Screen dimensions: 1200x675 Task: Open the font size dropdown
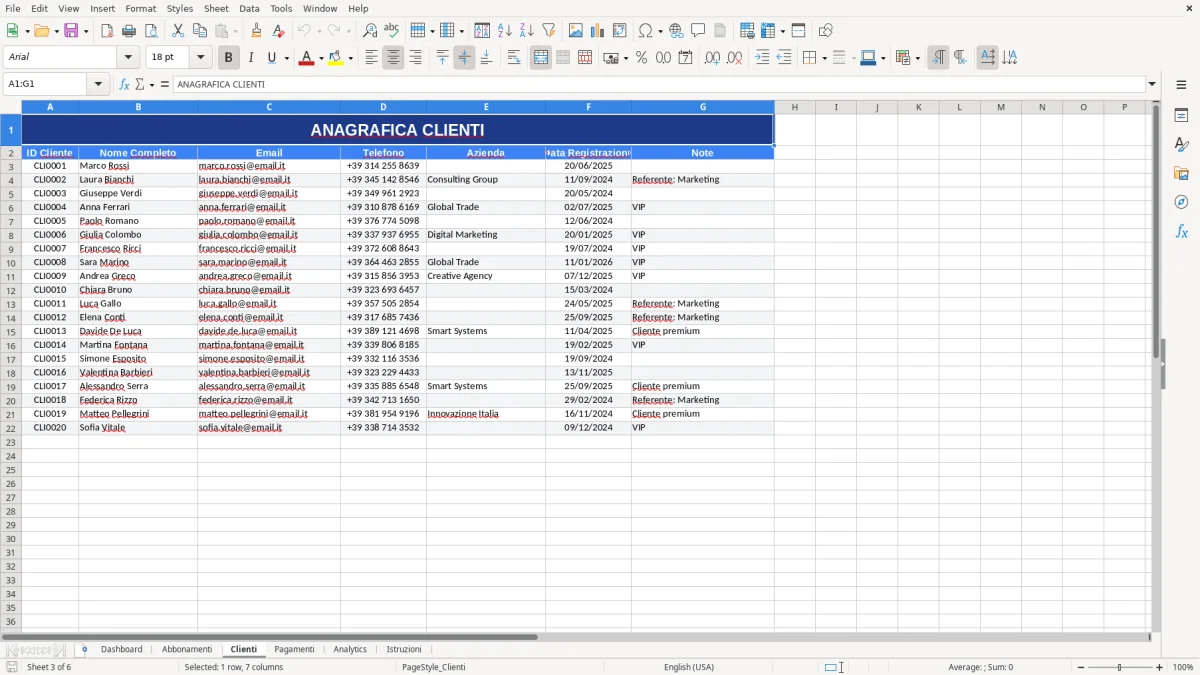click(x=198, y=57)
